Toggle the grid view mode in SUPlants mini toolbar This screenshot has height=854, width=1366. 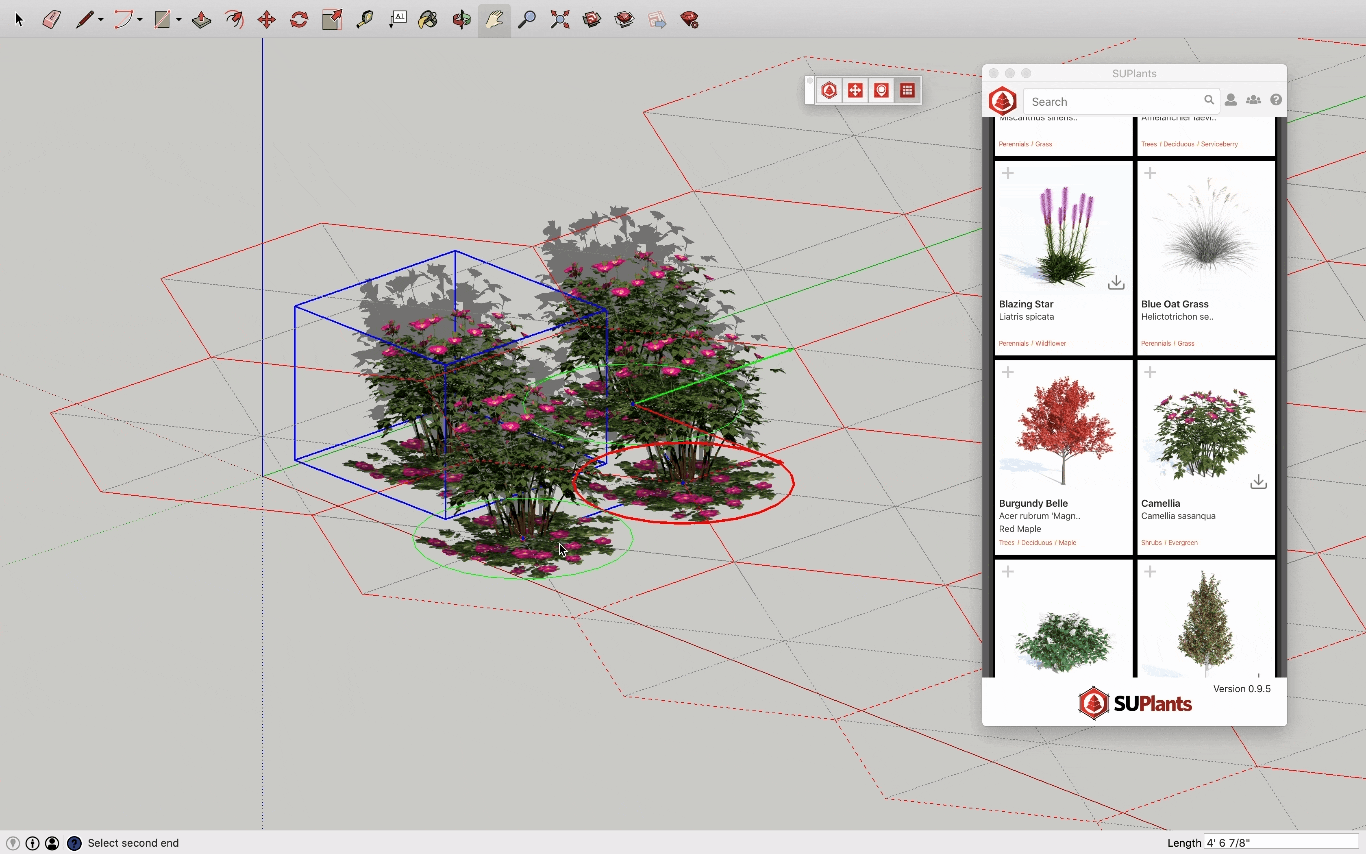907,90
